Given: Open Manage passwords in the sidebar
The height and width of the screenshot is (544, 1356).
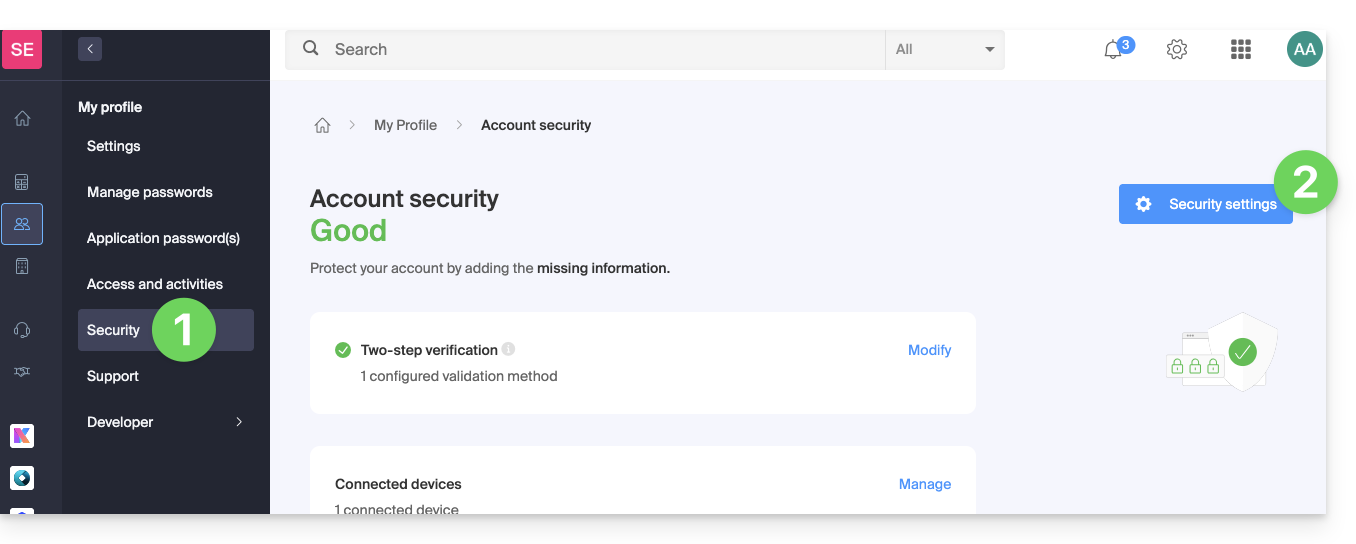Looking at the screenshot, I should point(150,192).
